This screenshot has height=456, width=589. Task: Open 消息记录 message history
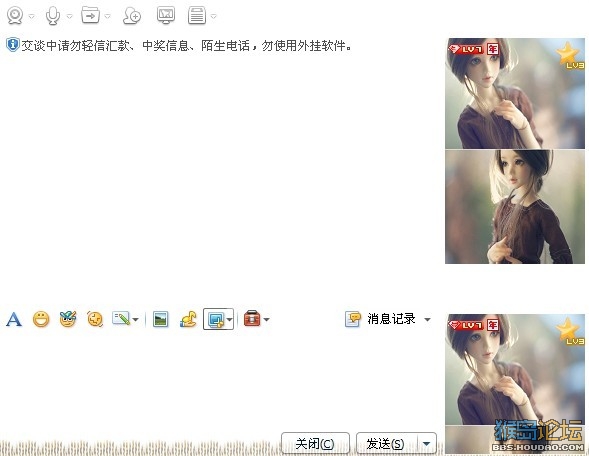391,319
